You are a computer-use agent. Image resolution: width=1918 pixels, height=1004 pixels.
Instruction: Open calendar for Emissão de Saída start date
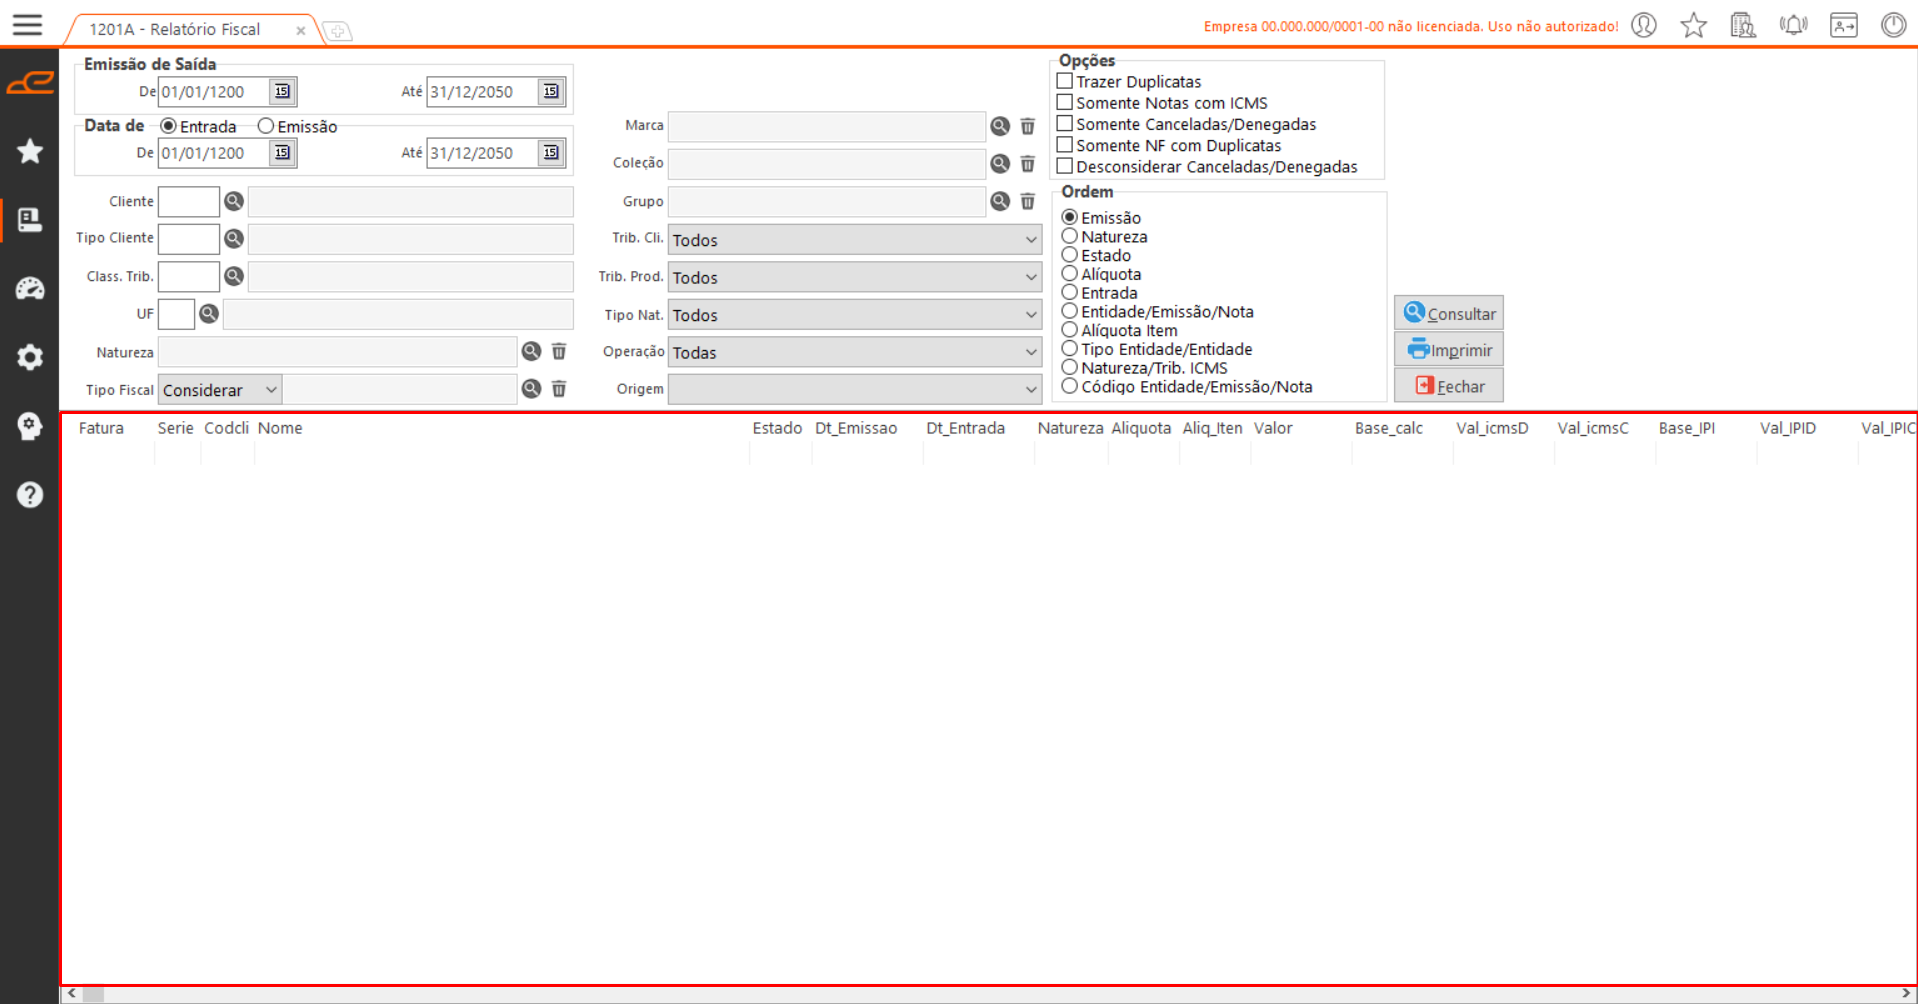[282, 92]
